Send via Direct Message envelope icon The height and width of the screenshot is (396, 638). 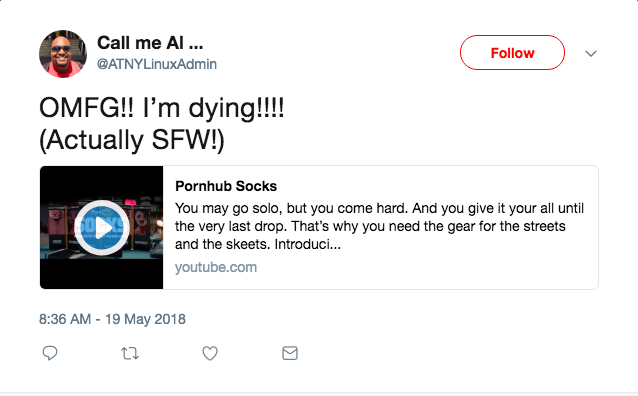(290, 353)
